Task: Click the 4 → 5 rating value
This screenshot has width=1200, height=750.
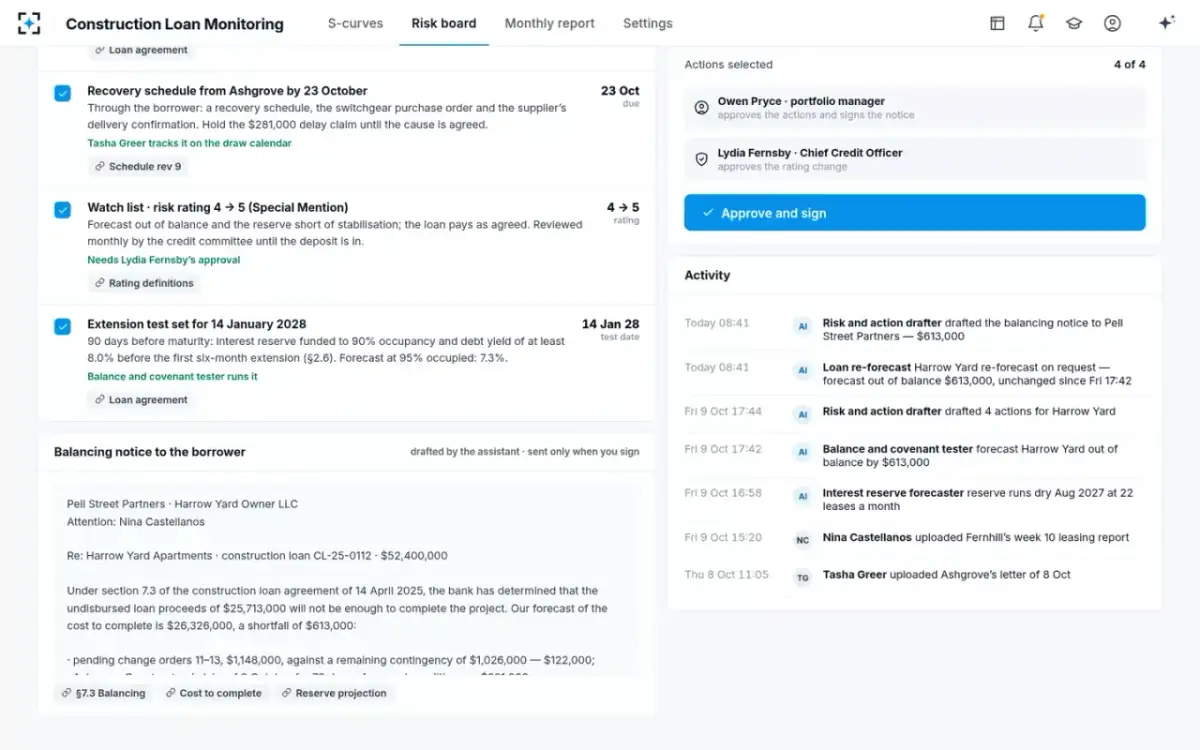Action: [623, 207]
